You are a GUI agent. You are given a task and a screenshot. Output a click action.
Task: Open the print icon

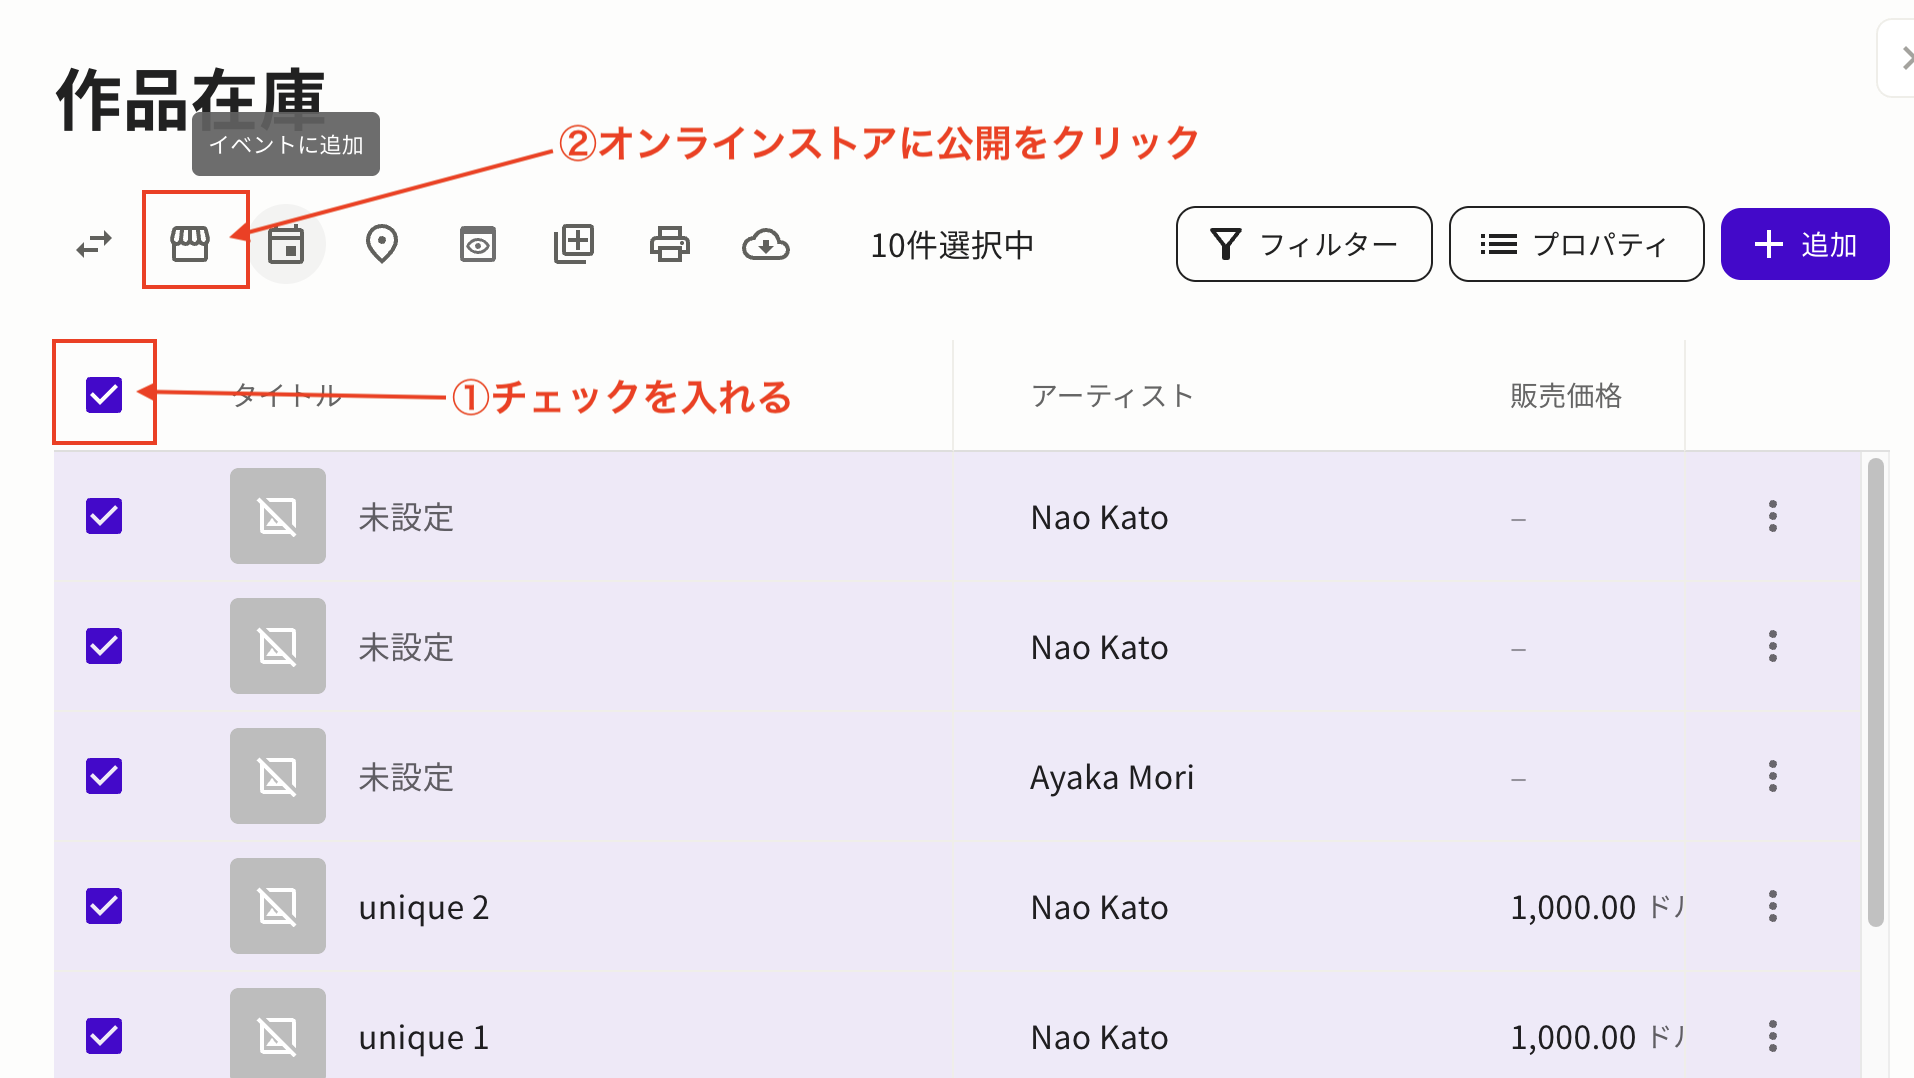[670, 242]
